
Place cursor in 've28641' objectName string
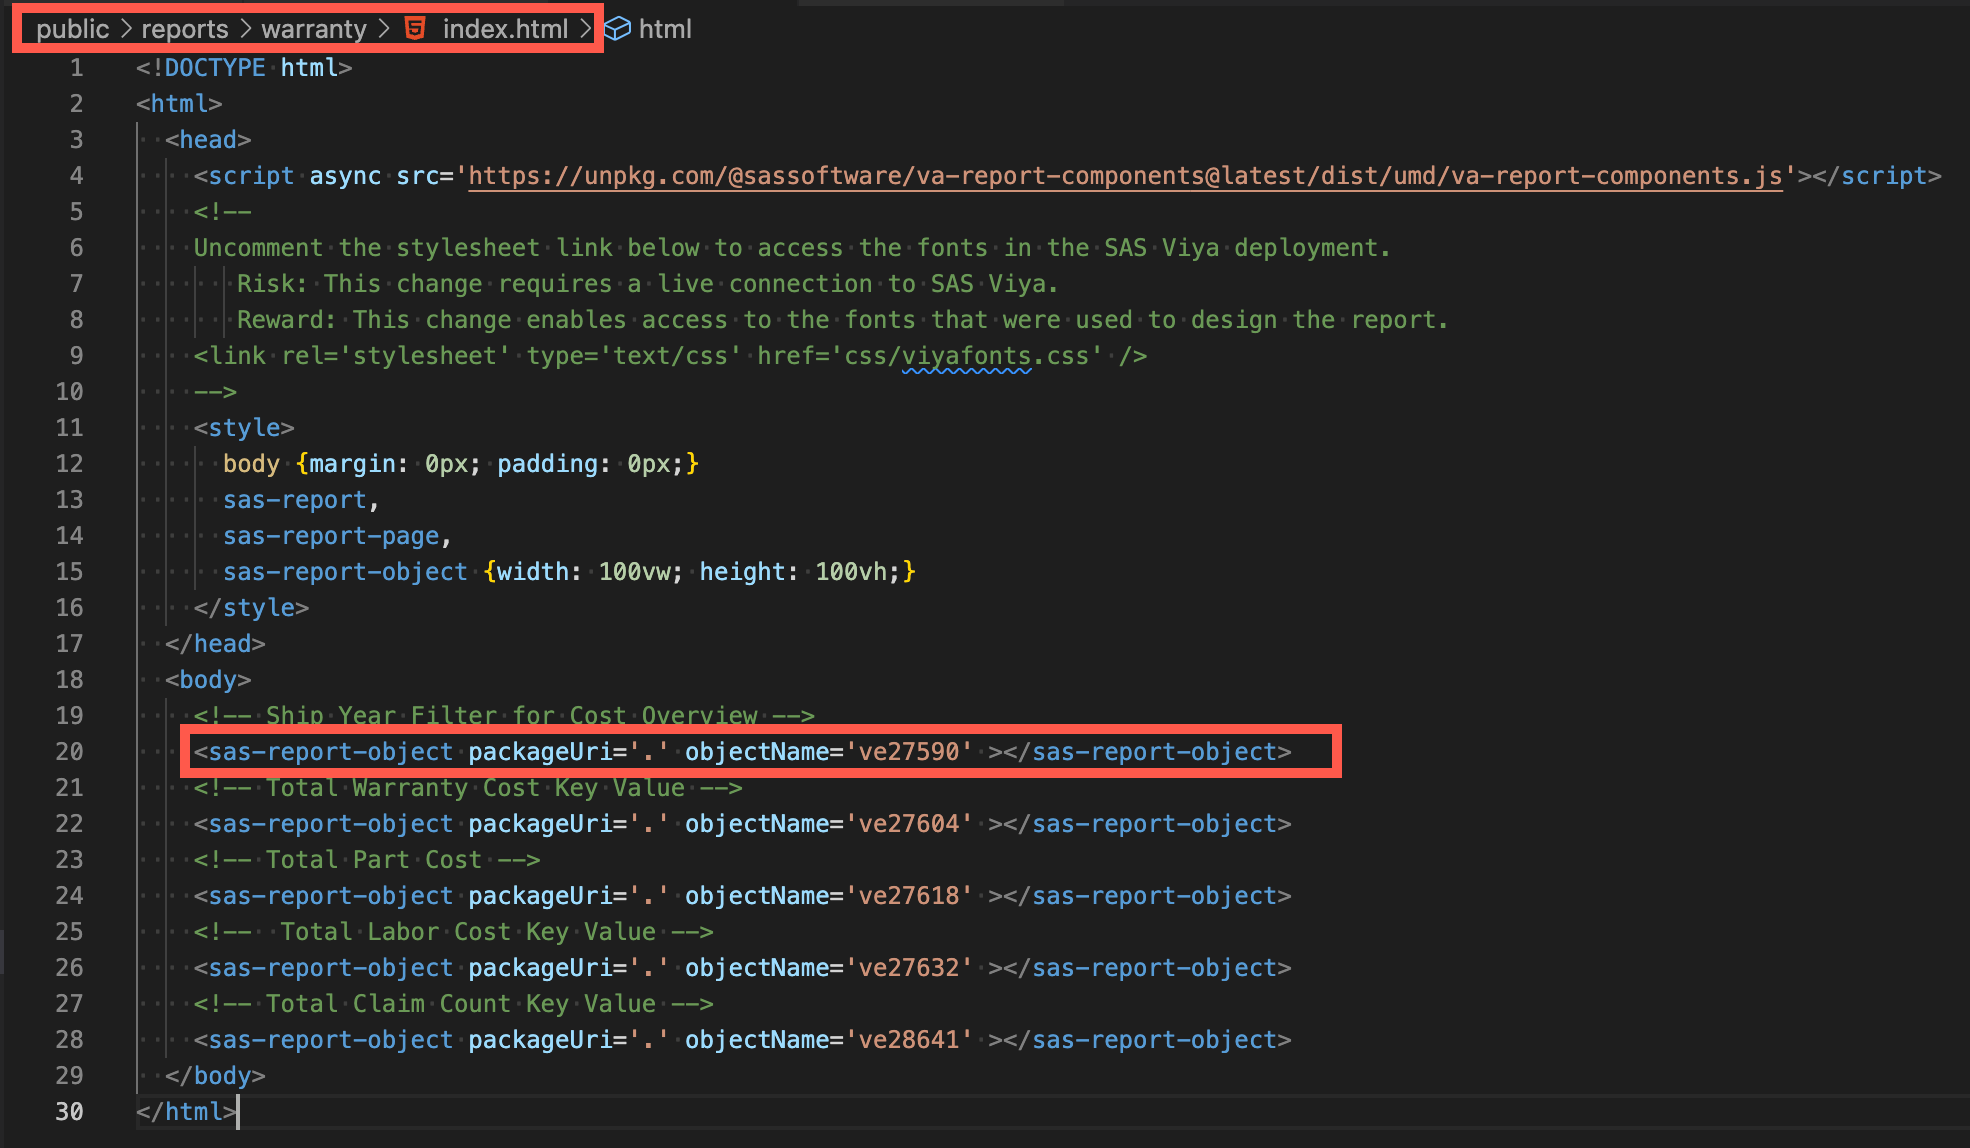point(909,1040)
